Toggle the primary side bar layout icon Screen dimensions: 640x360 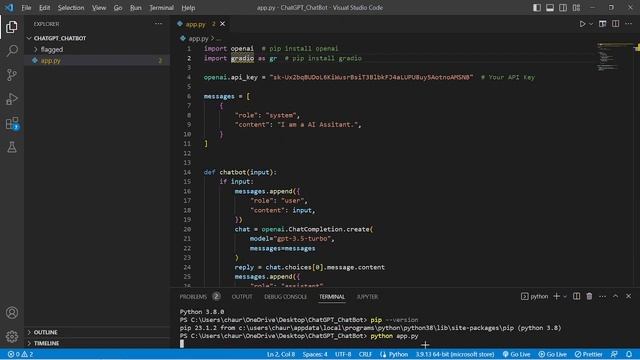click(x=537, y=8)
